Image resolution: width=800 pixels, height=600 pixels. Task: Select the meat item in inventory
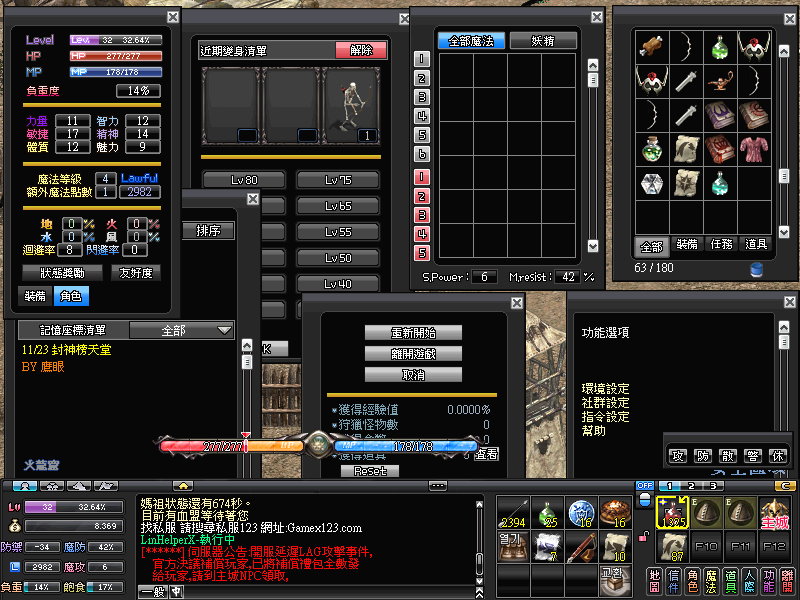[652, 47]
